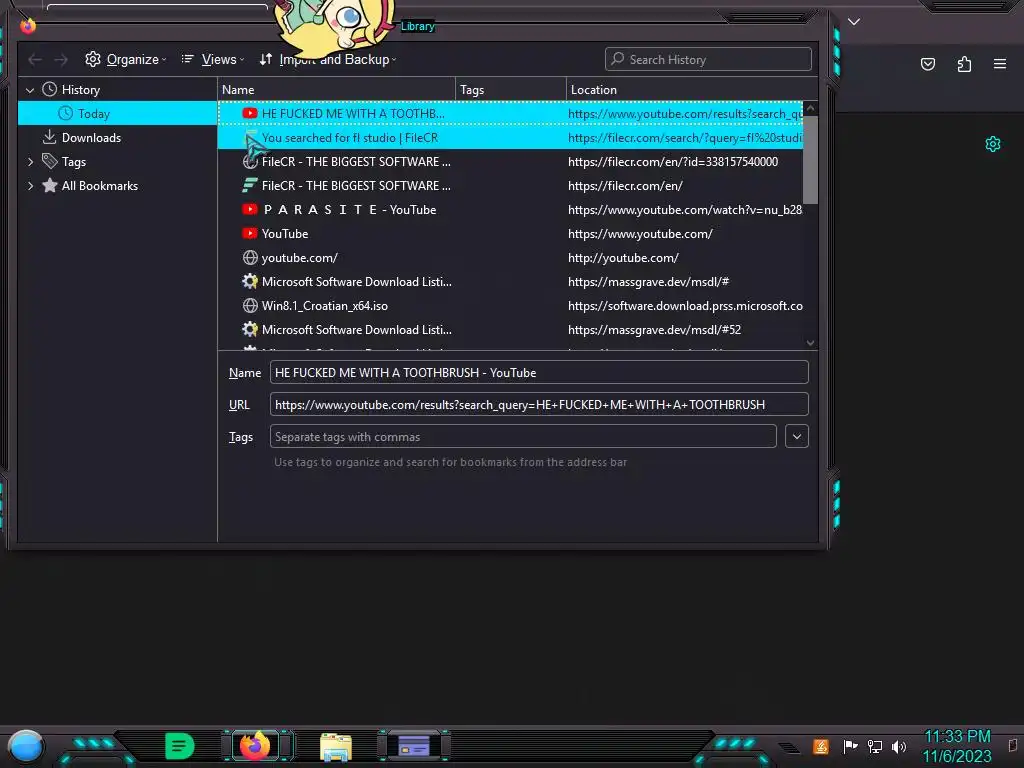The height and width of the screenshot is (768, 1024).
Task: Click the gear favicon of the msdl/#52 row
Action: tap(249, 330)
